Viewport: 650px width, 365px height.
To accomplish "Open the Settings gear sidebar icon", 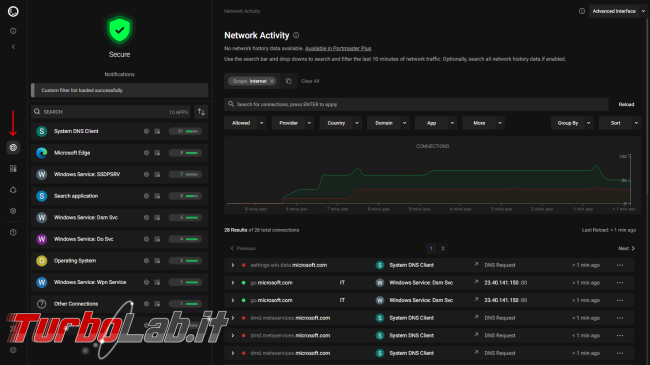I will point(13,211).
